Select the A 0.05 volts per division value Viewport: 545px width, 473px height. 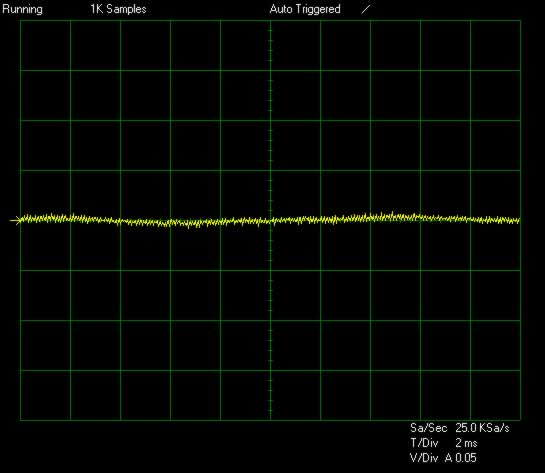coord(461,458)
